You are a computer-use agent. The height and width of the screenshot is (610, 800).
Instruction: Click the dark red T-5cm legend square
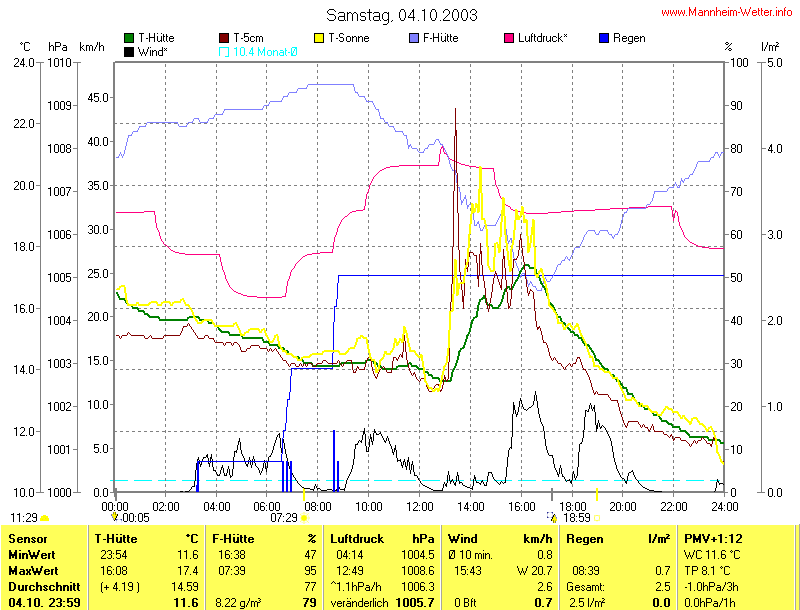(x=224, y=38)
